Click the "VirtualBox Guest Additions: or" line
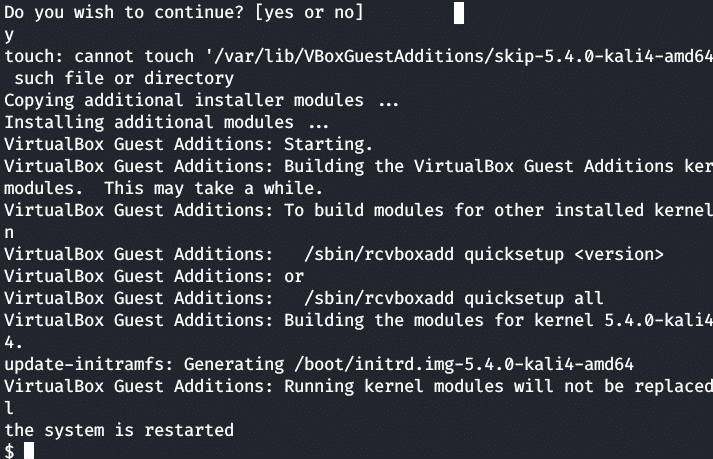This screenshot has height=459, width=713. click(x=154, y=276)
